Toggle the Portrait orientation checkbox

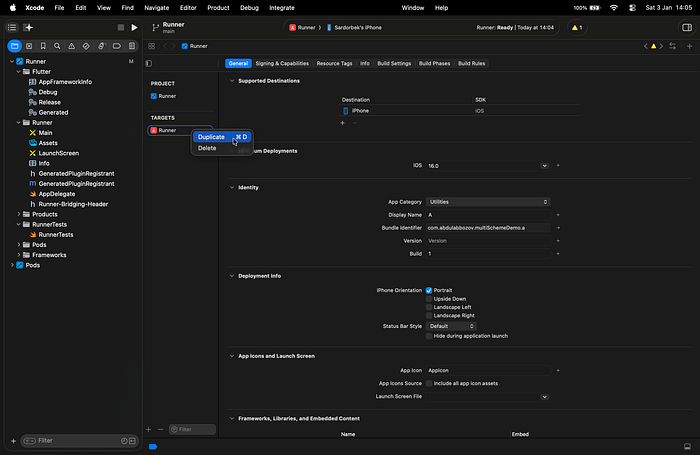(x=429, y=290)
